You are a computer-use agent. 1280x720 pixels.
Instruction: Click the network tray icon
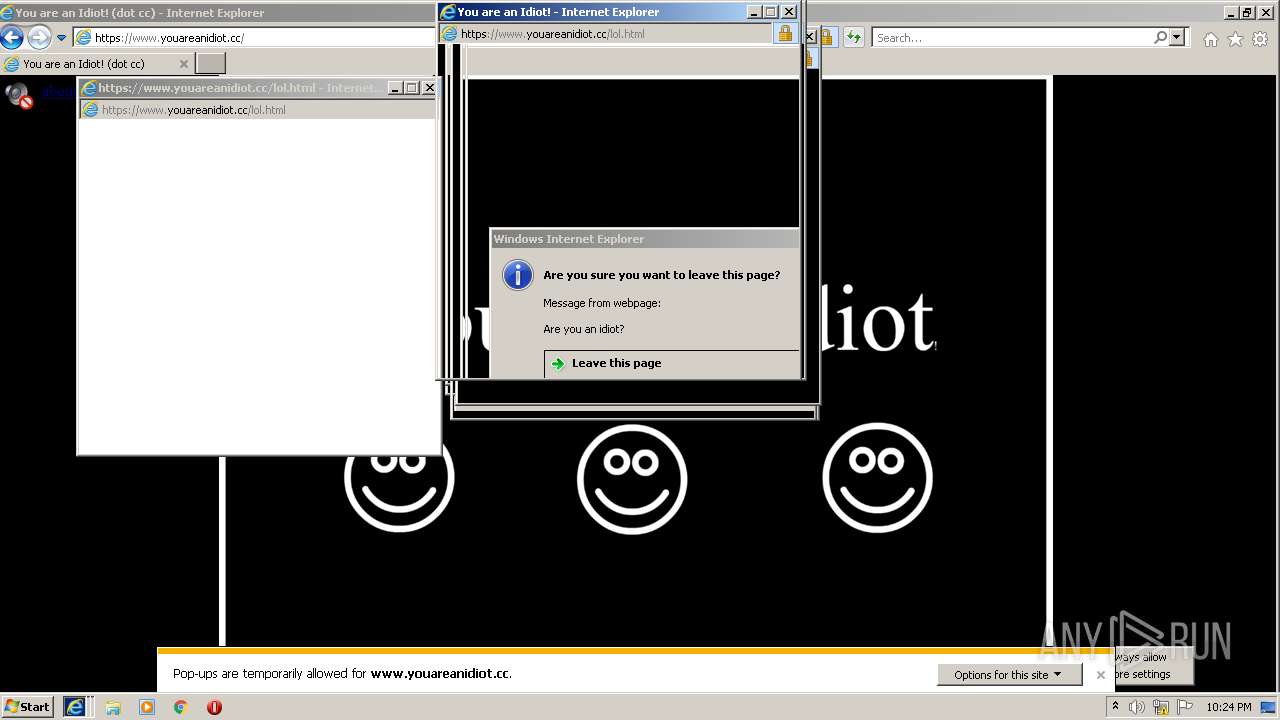click(1161, 708)
